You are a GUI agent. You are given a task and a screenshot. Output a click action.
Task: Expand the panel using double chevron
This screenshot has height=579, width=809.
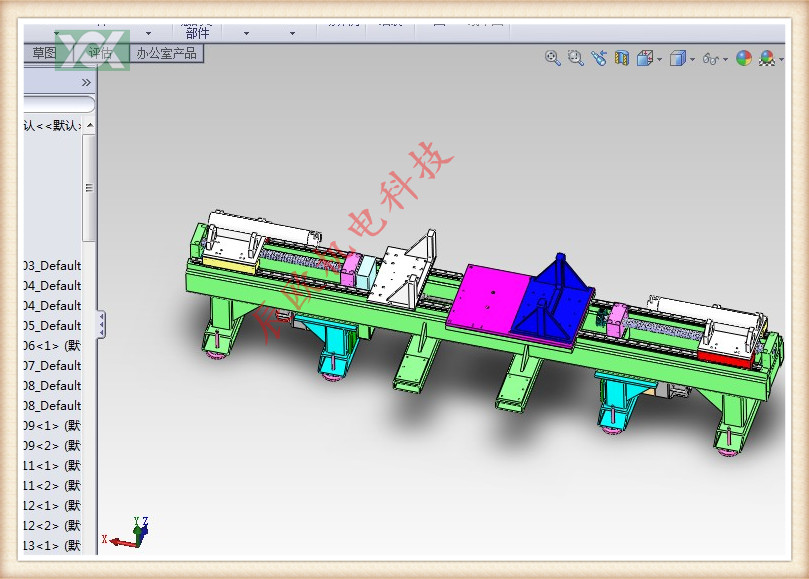click(x=86, y=83)
